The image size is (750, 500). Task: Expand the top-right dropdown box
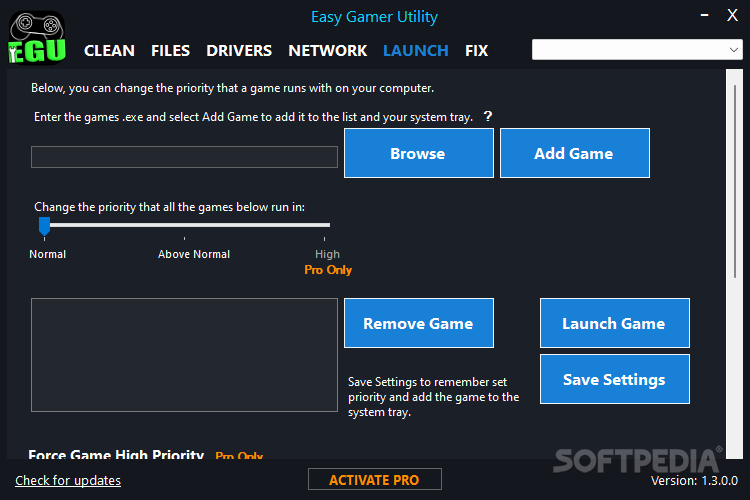[x=637, y=49]
